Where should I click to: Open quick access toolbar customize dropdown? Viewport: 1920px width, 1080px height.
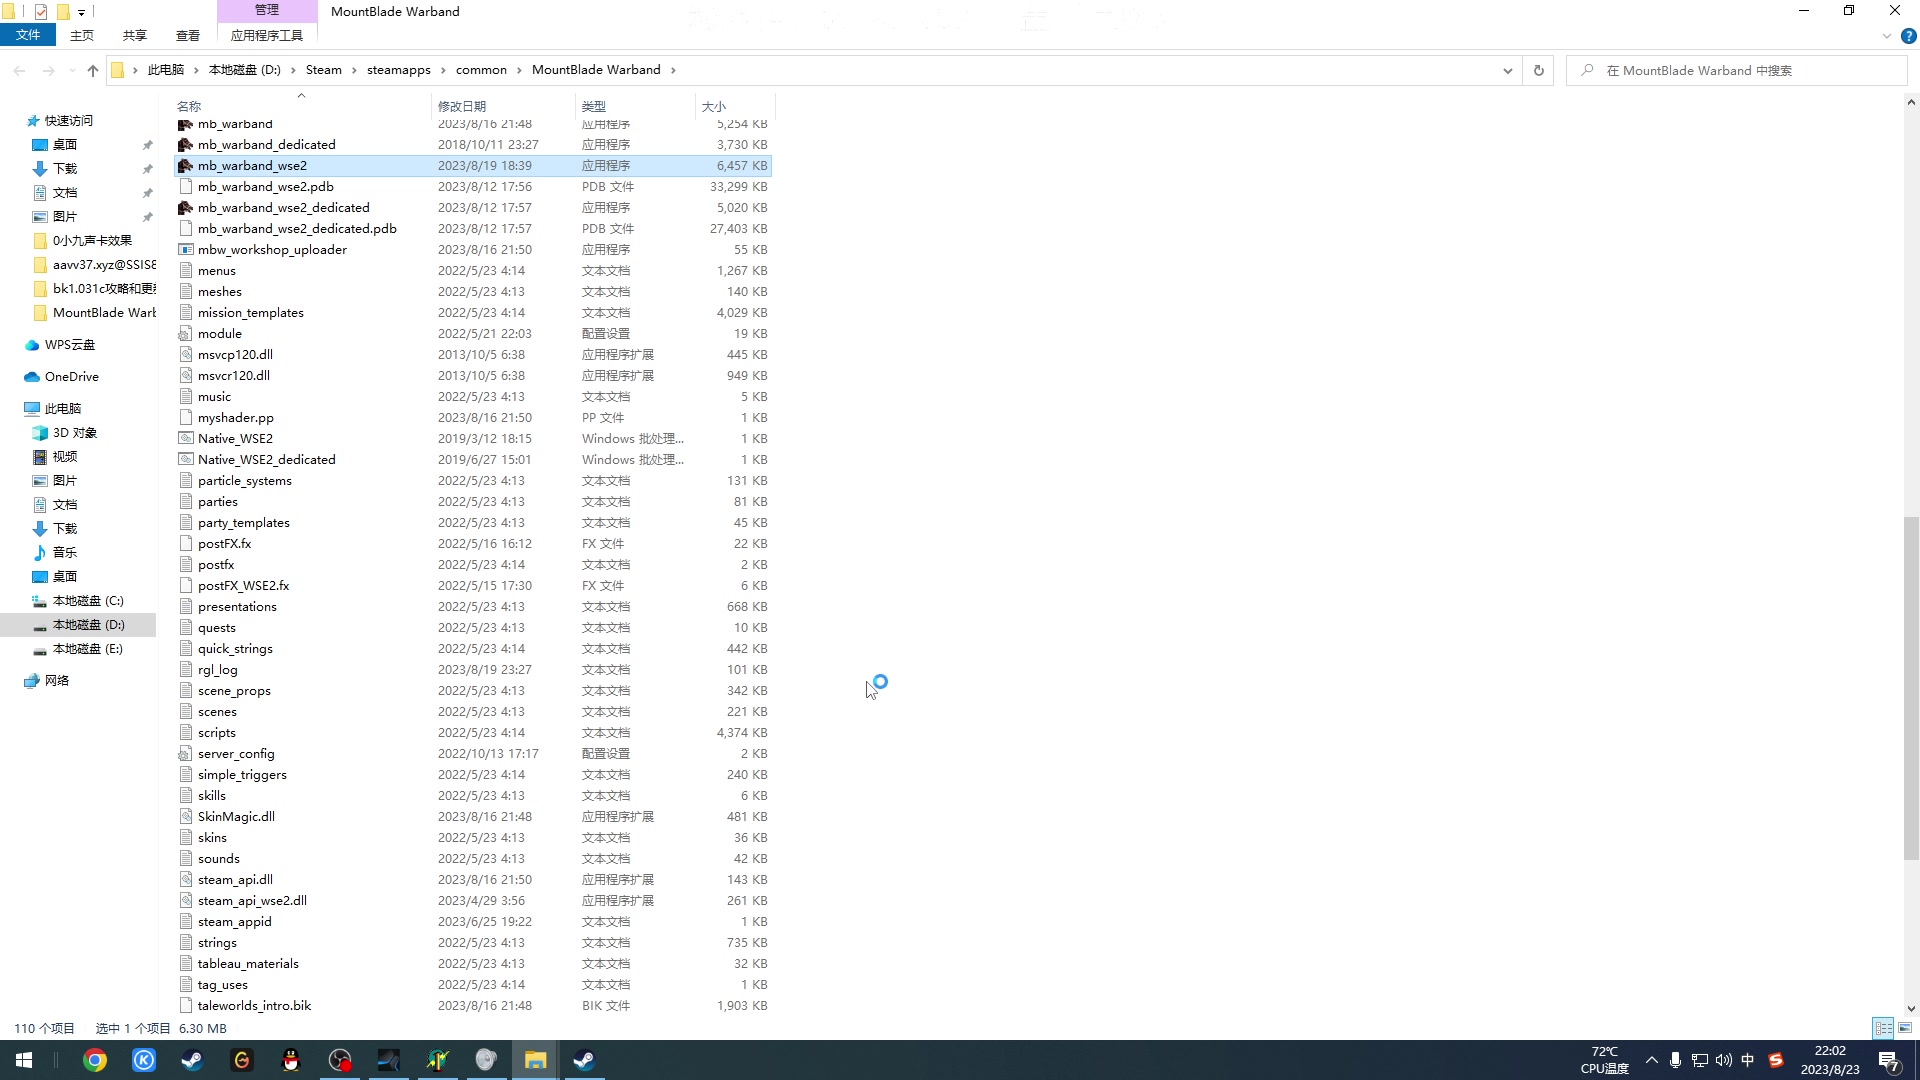[81, 12]
